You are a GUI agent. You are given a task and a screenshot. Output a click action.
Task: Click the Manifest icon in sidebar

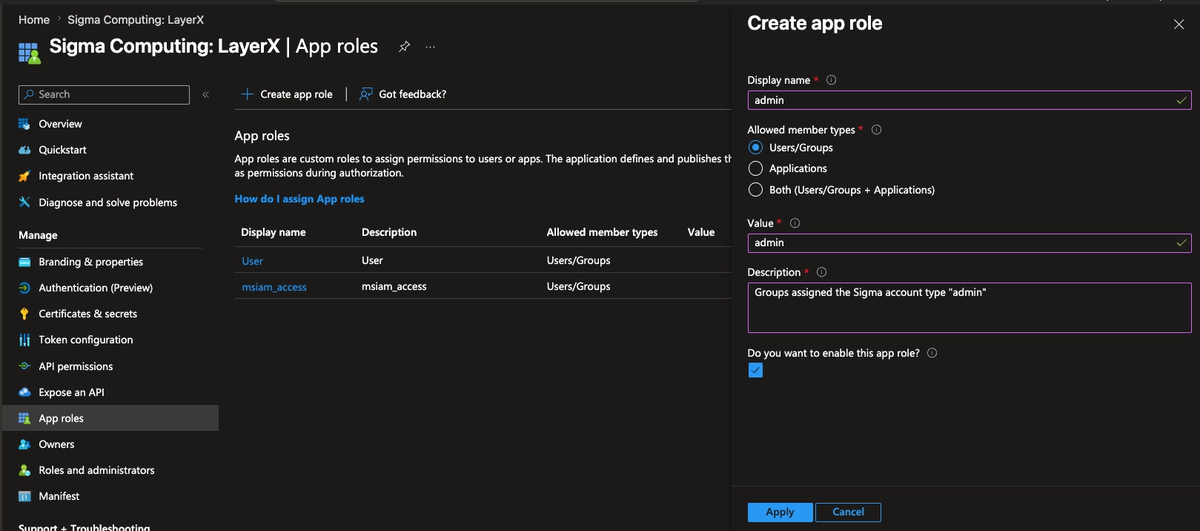click(25, 496)
